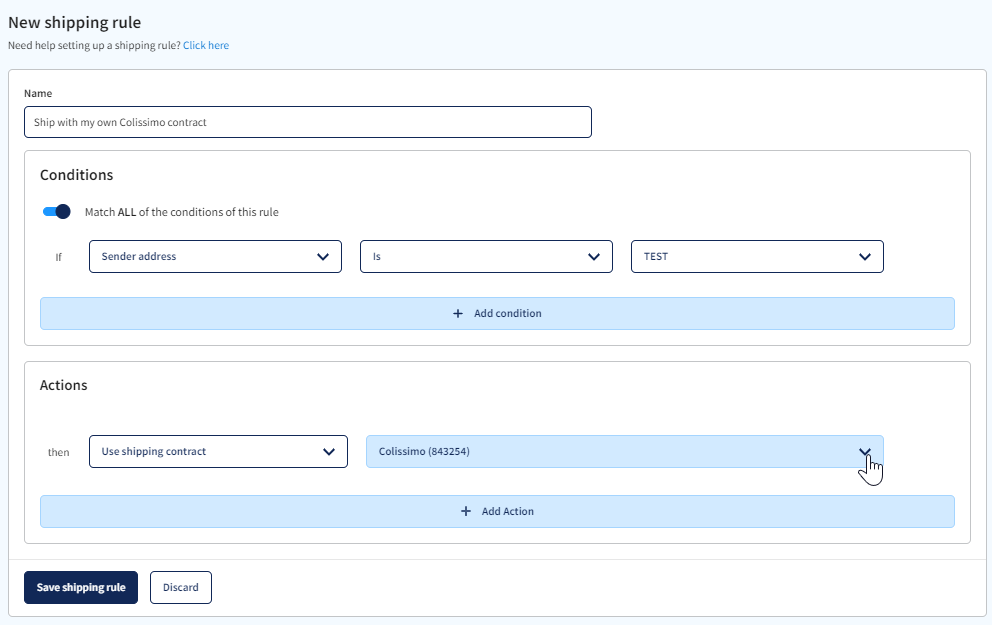Add another action to the rule
The height and width of the screenshot is (625, 992).
497,511
